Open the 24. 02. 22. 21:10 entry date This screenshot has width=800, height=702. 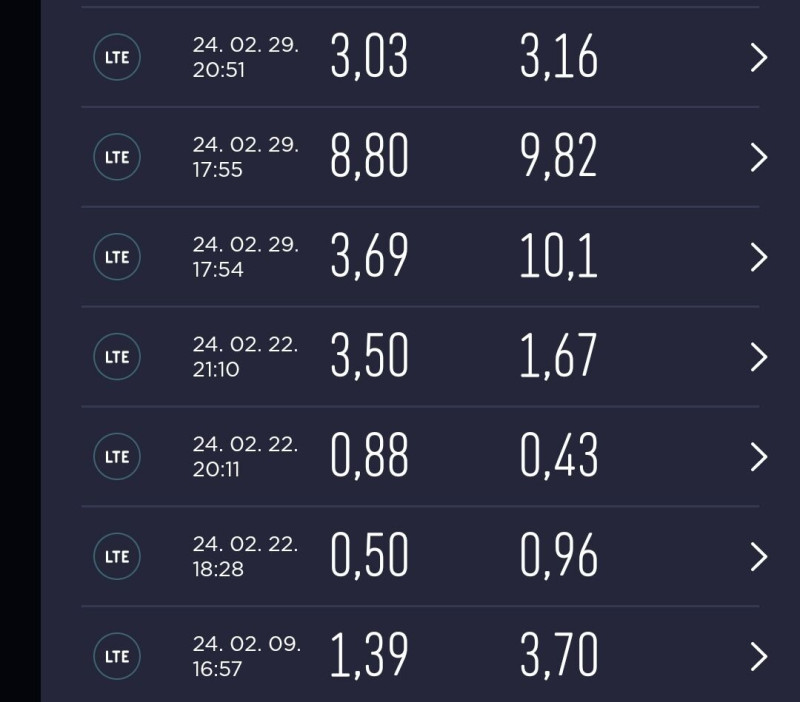(245, 357)
